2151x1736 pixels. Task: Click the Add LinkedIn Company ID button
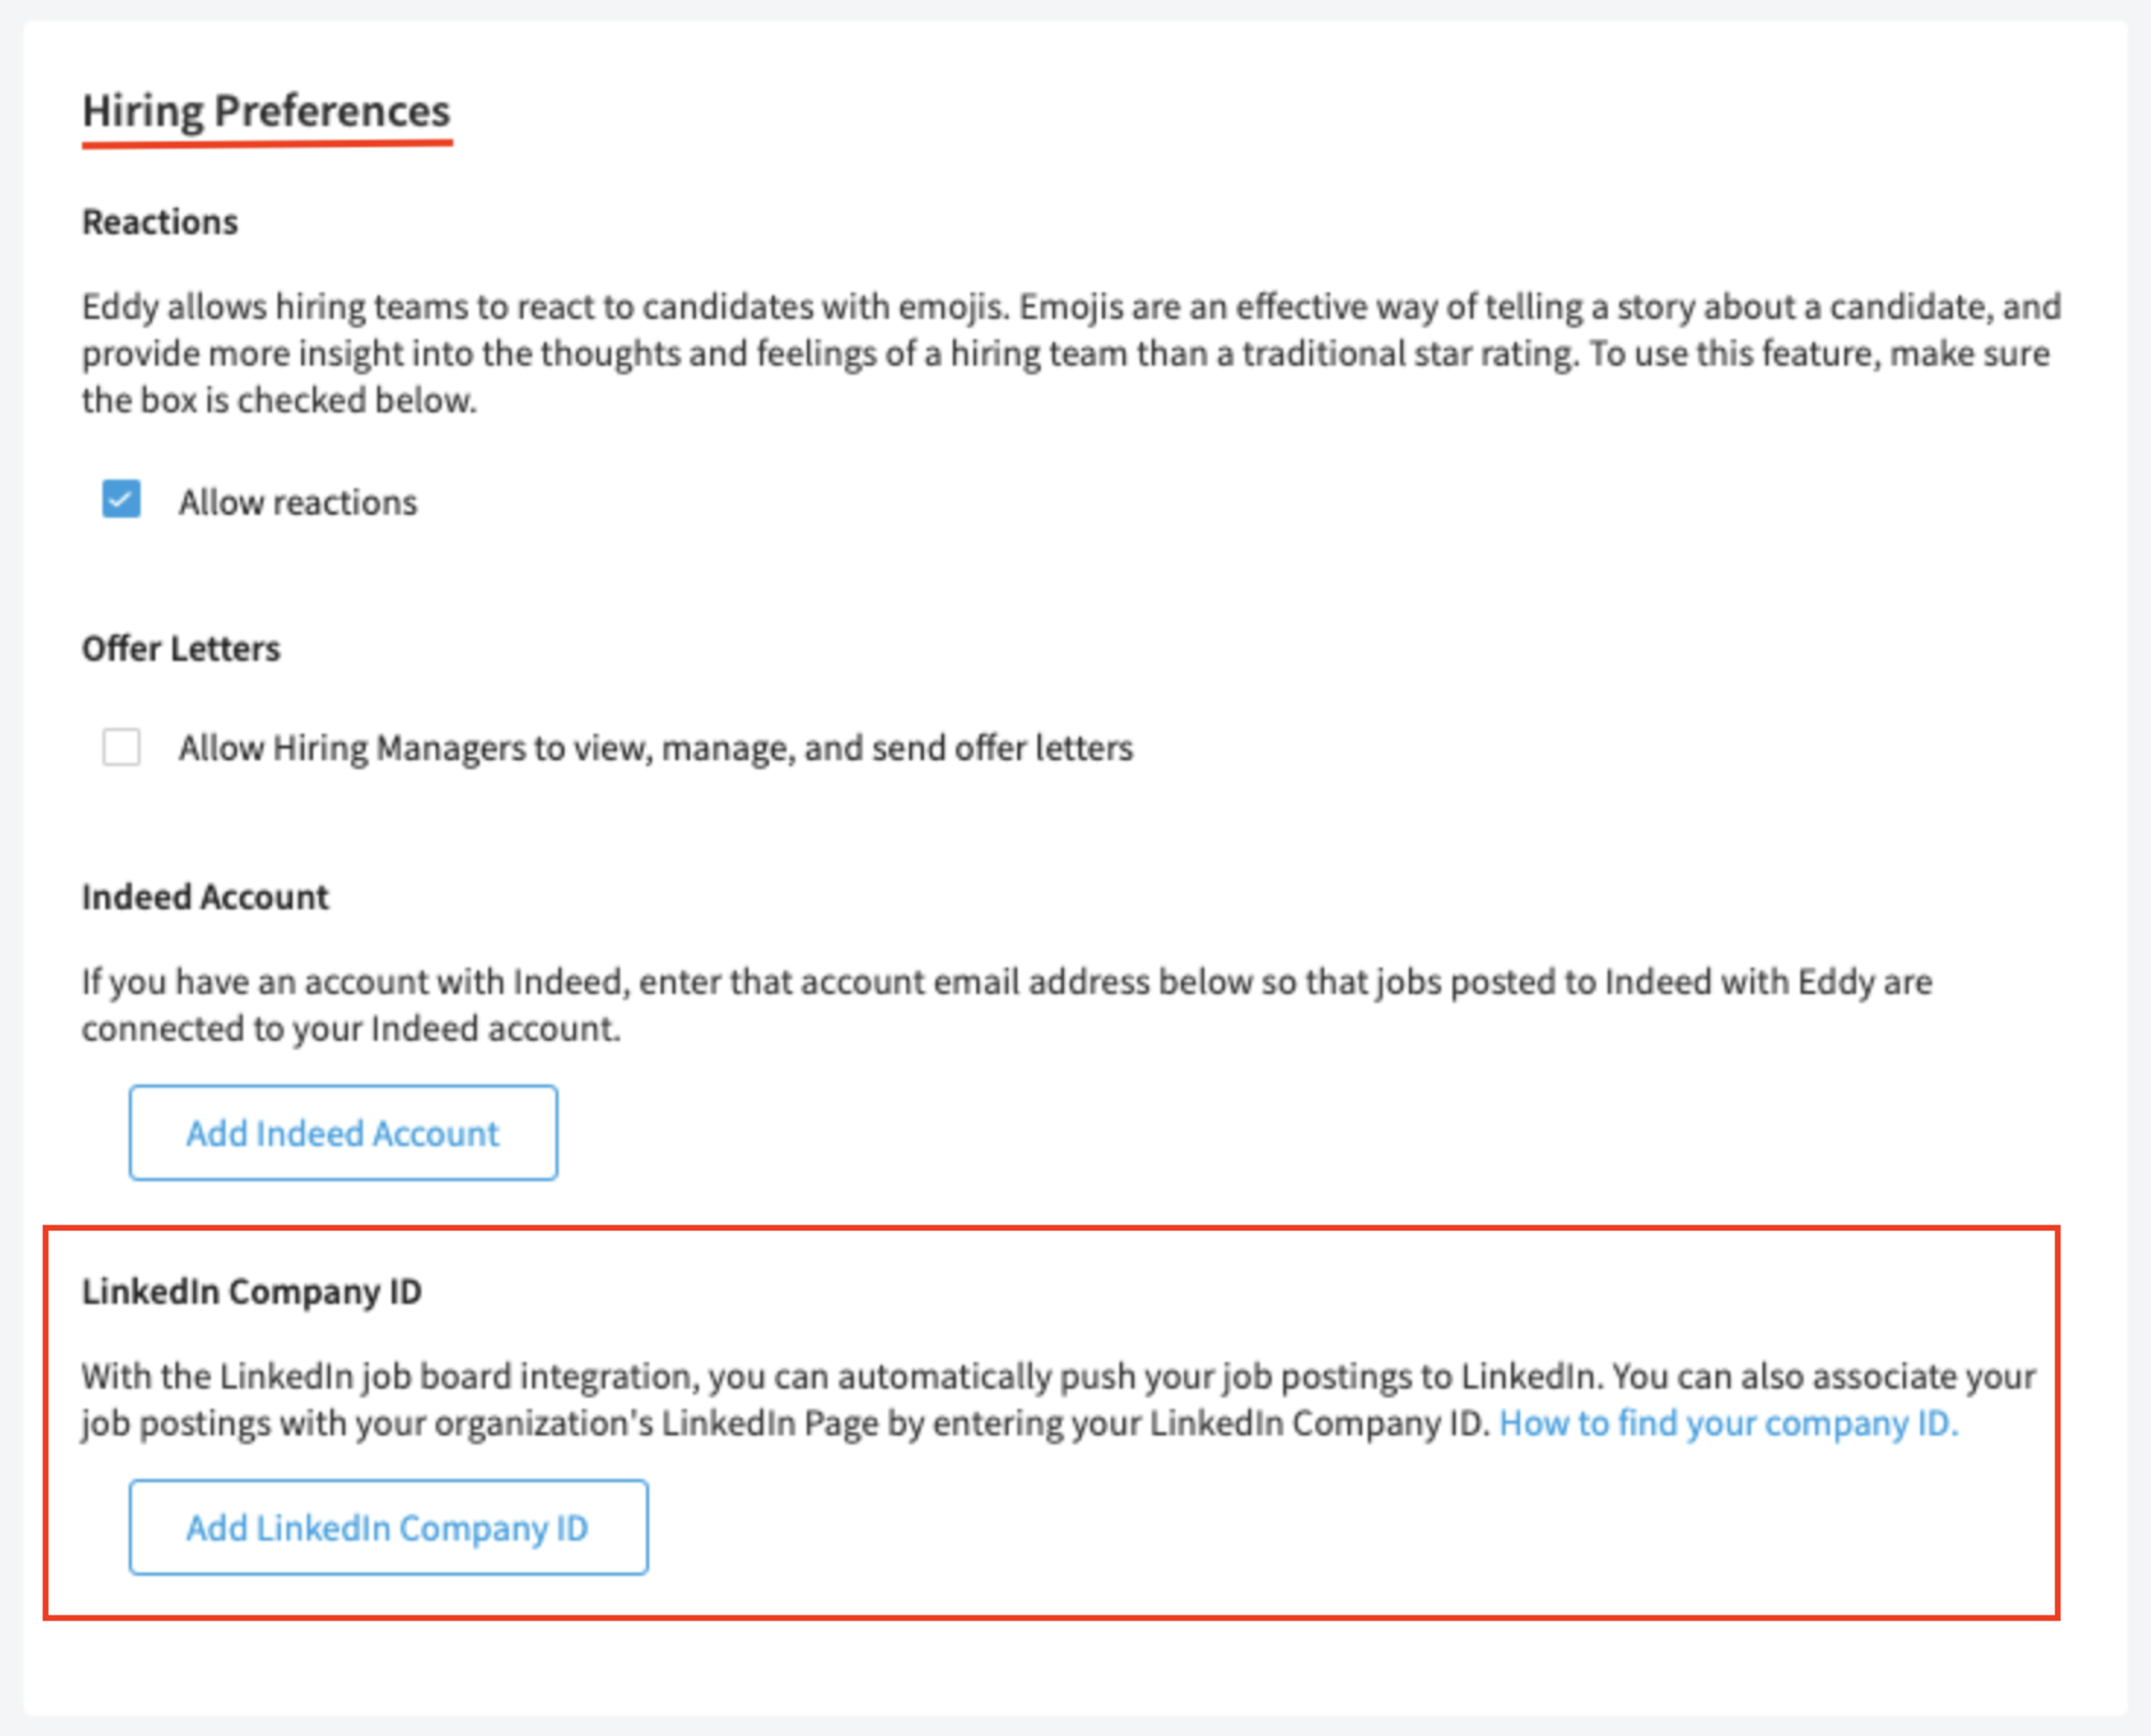coord(388,1527)
